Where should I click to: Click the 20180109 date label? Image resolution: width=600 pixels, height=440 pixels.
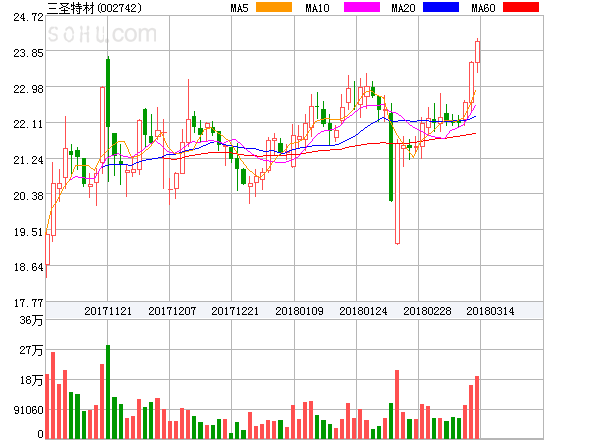point(299,311)
